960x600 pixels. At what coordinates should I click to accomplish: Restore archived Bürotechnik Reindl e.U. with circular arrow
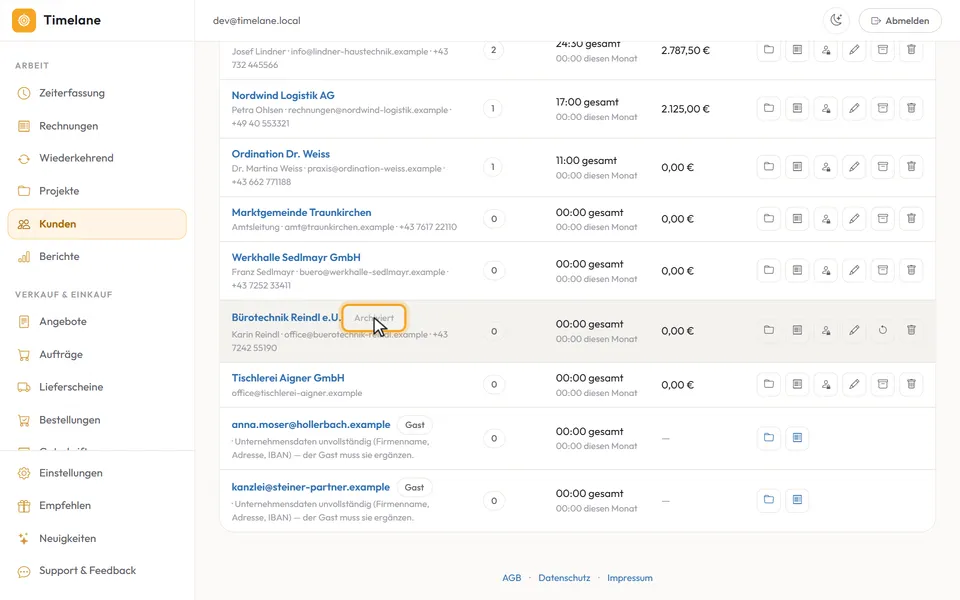(883, 330)
